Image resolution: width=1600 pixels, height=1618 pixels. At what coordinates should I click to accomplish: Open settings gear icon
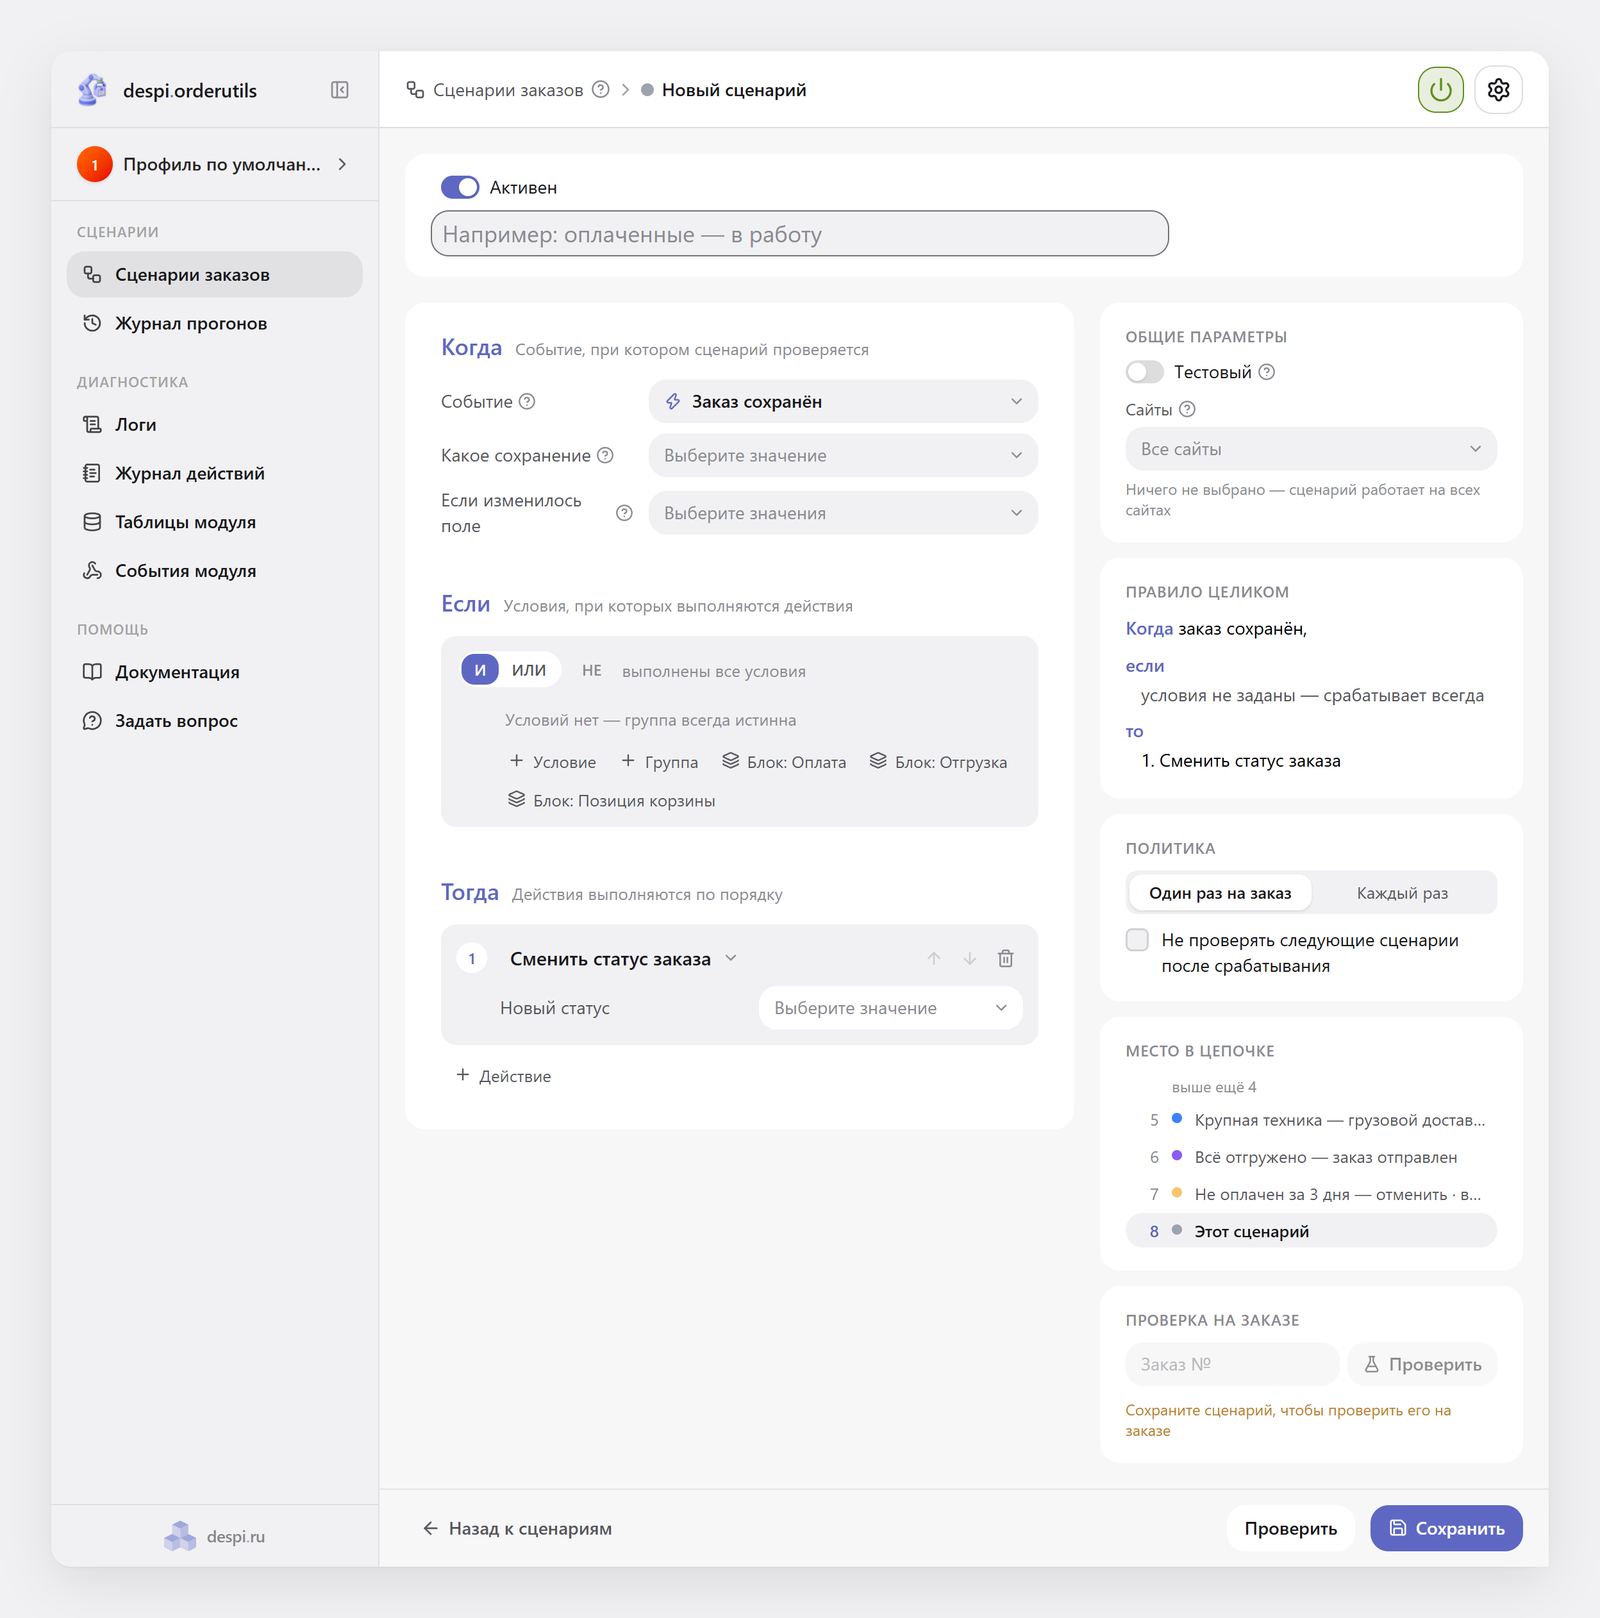tap(1498, 90)
